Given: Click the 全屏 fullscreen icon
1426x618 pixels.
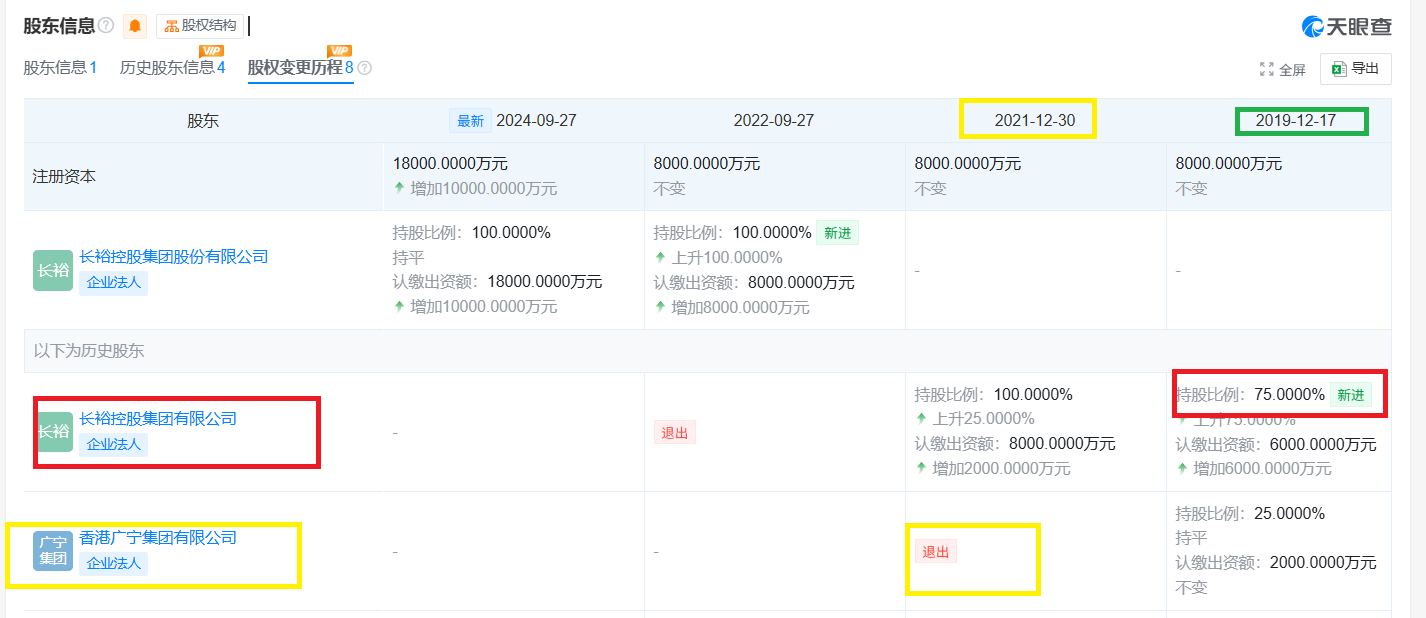Looking at the screenshot, I should 1267,70.
